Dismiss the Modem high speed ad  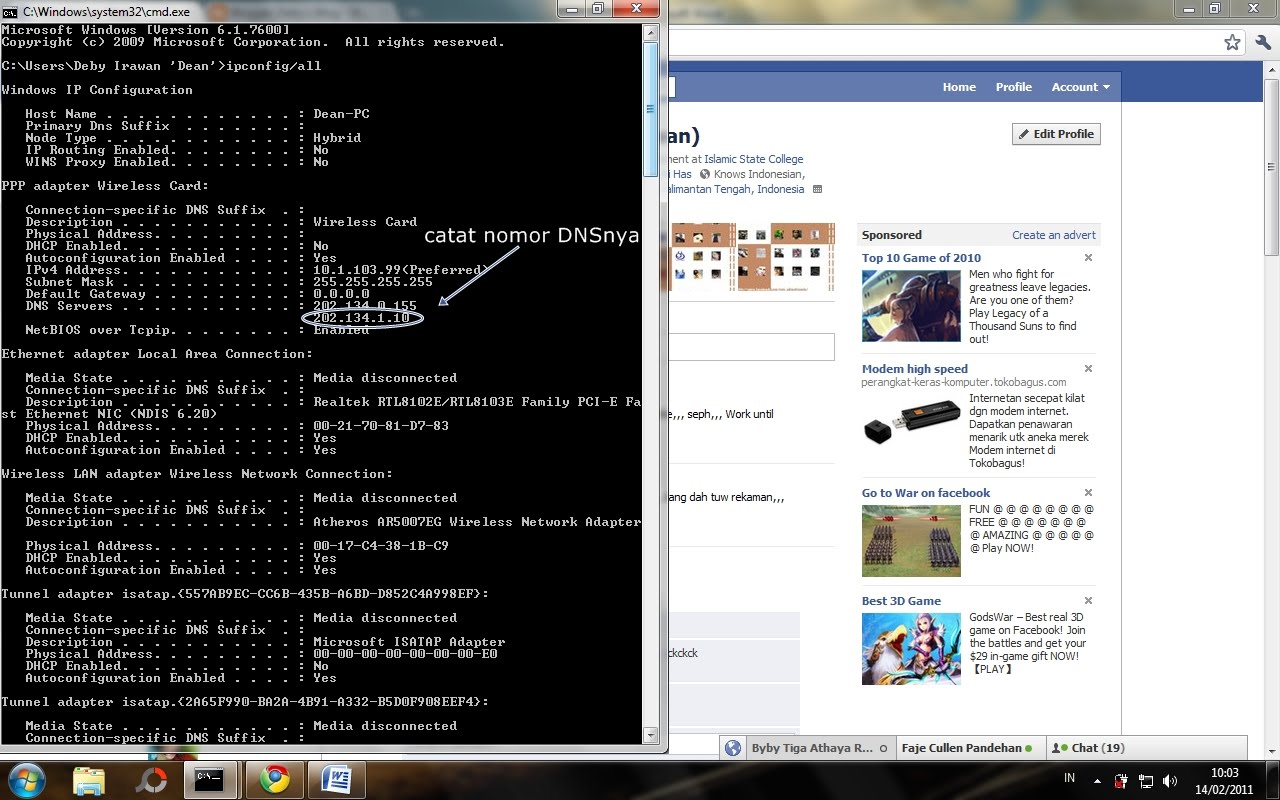coord(1089,369)
